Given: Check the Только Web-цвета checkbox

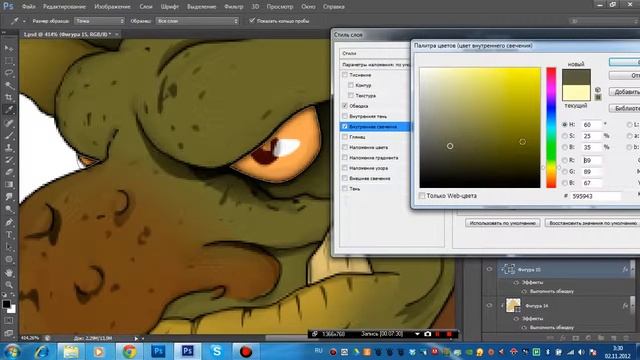Looking at the screenshot, I should 422,196.
